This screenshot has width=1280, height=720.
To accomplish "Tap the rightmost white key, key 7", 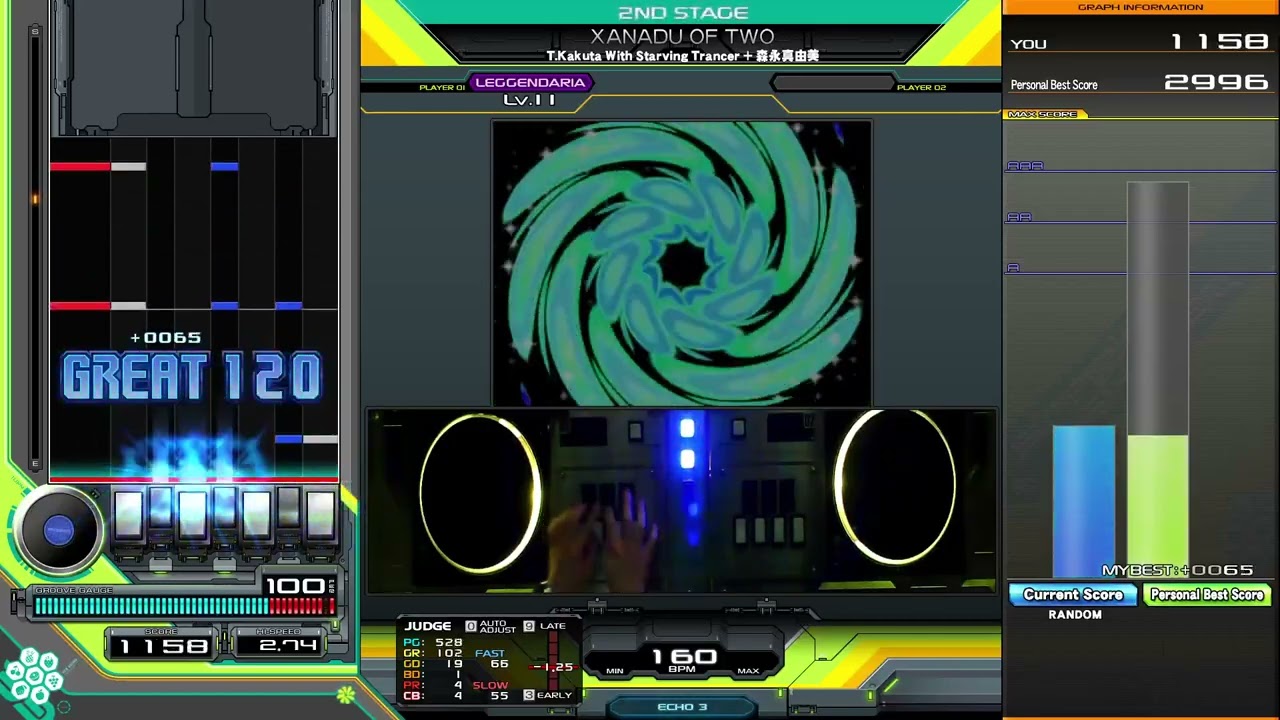I will pos(320,515).
